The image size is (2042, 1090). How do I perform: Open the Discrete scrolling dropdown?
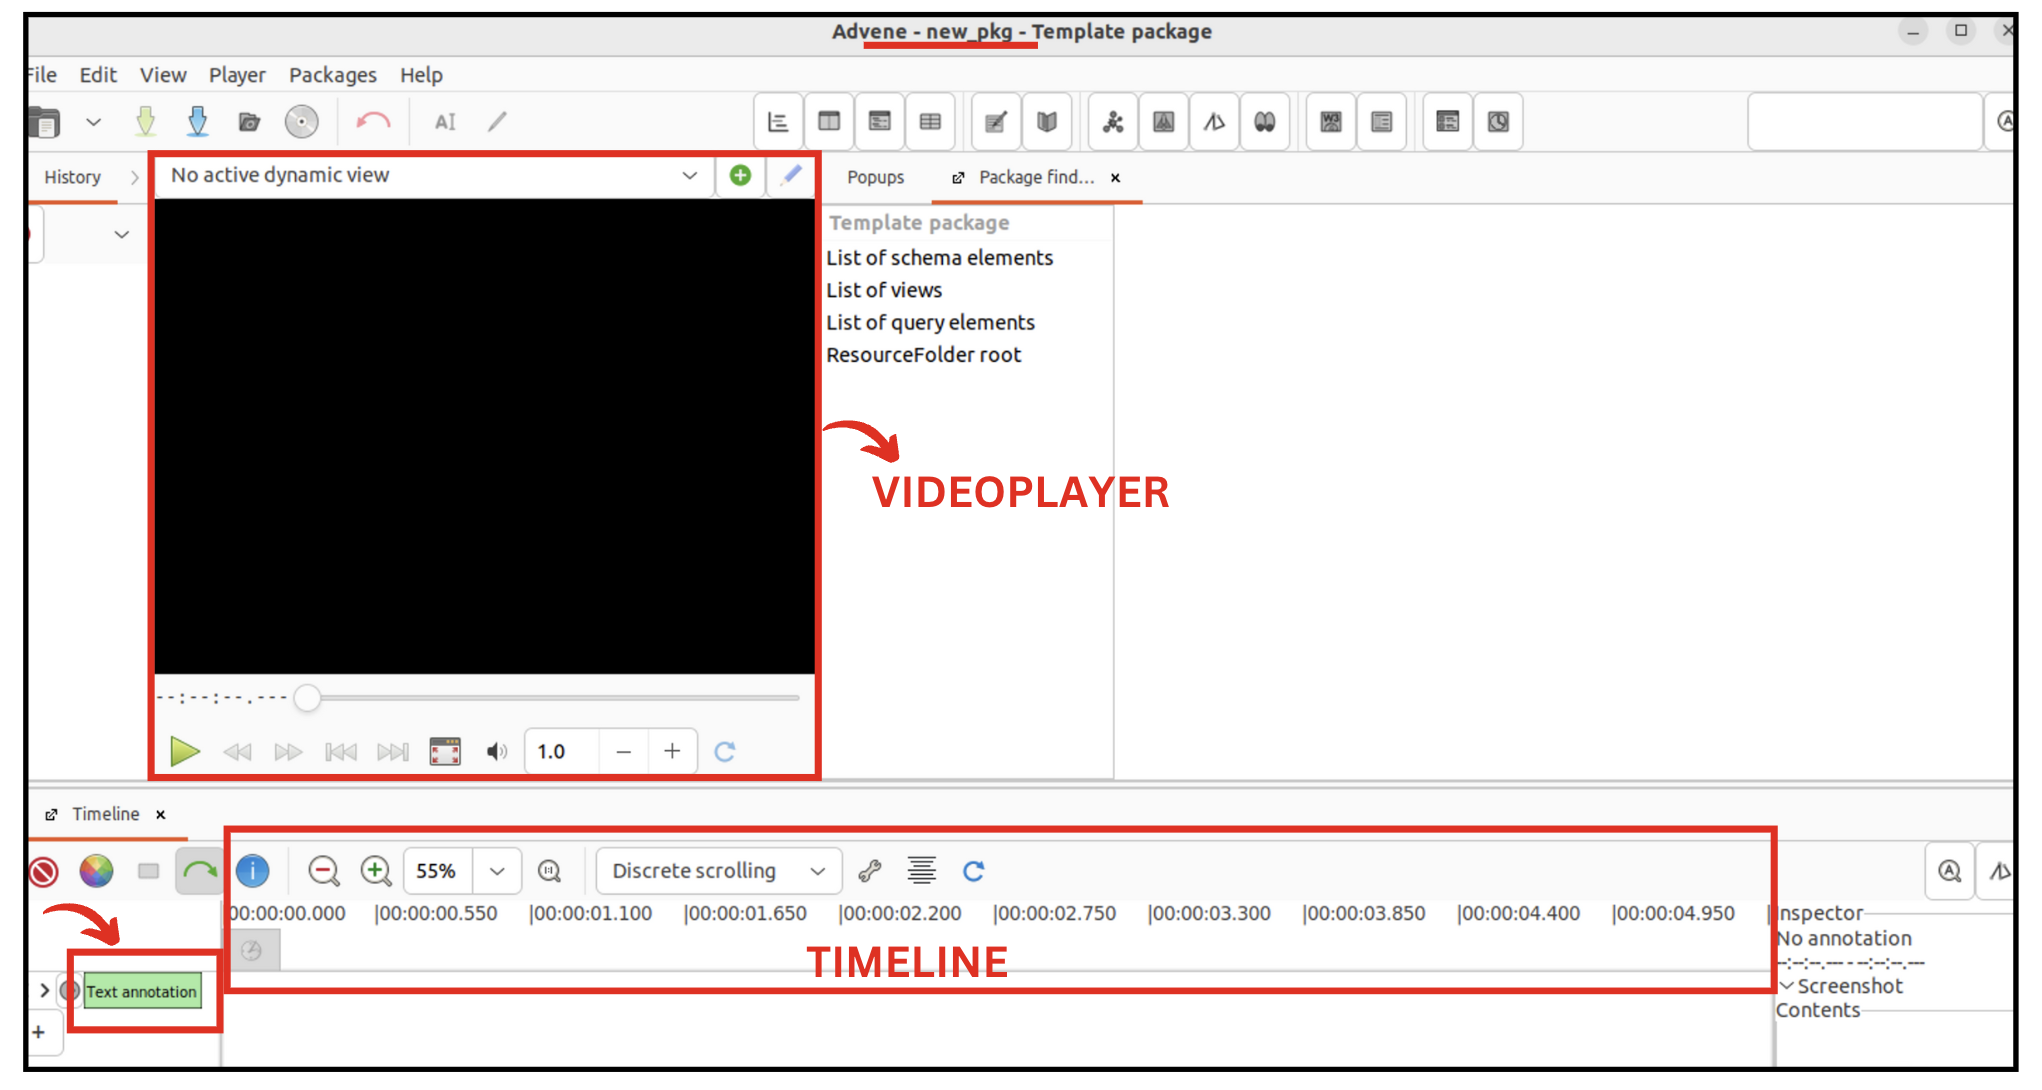pos(719,871)
